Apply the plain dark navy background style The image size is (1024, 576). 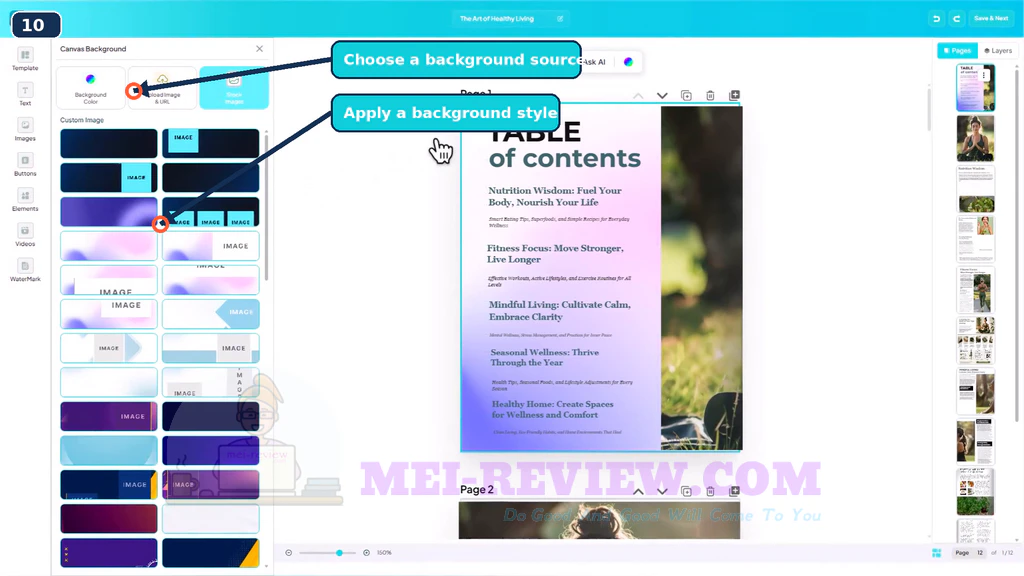pos(108,143)
